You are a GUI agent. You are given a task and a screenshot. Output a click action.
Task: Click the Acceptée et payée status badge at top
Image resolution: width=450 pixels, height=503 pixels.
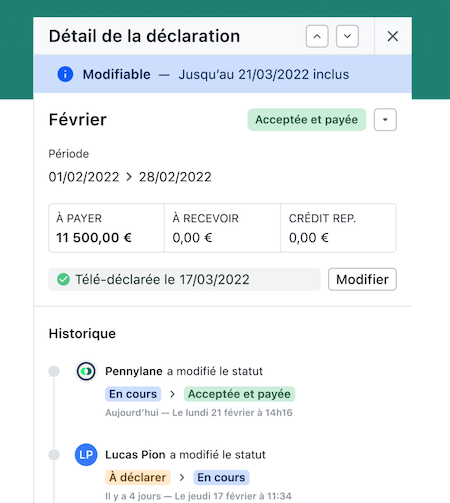click(x=307, y=120)
